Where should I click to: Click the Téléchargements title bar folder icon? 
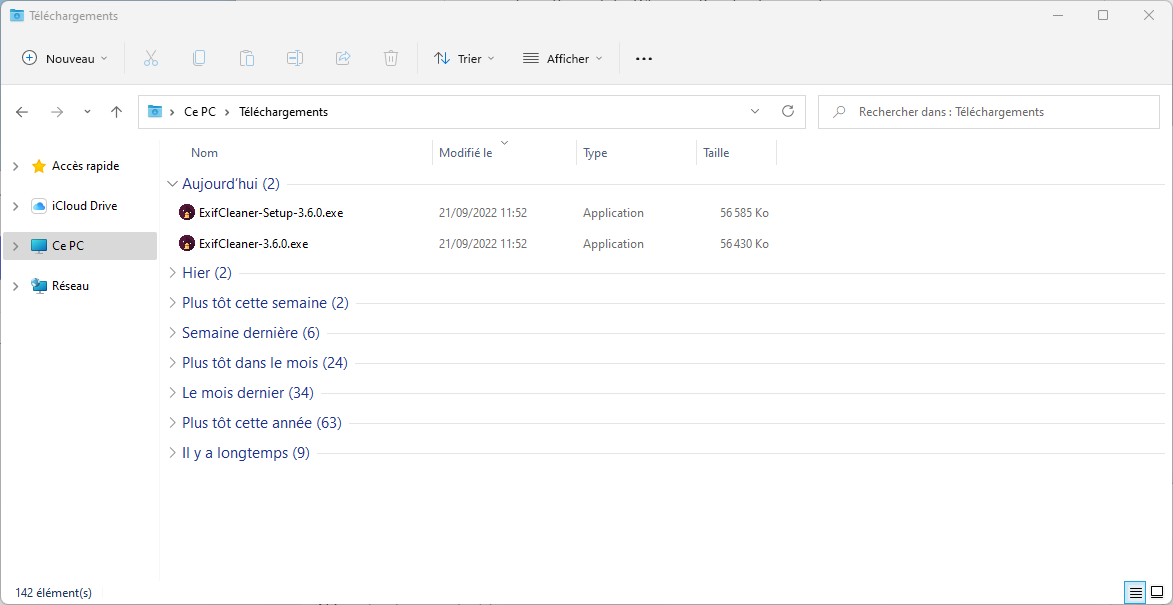point(16,15)
